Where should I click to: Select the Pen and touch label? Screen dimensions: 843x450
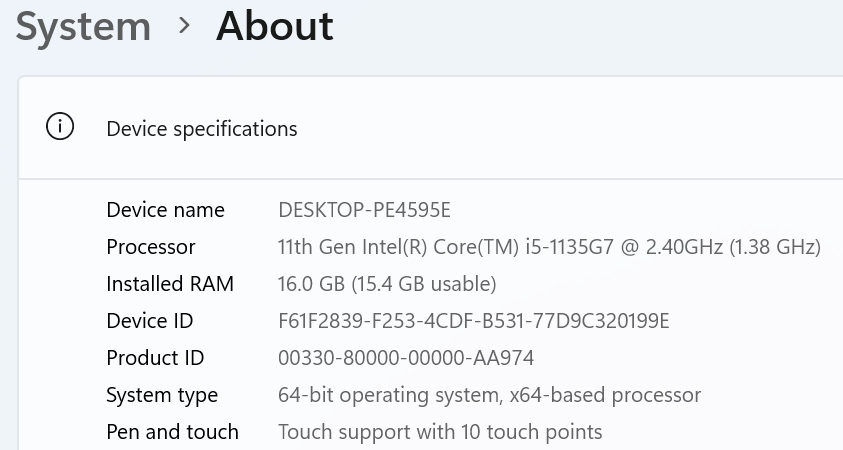tap(173, 432)
